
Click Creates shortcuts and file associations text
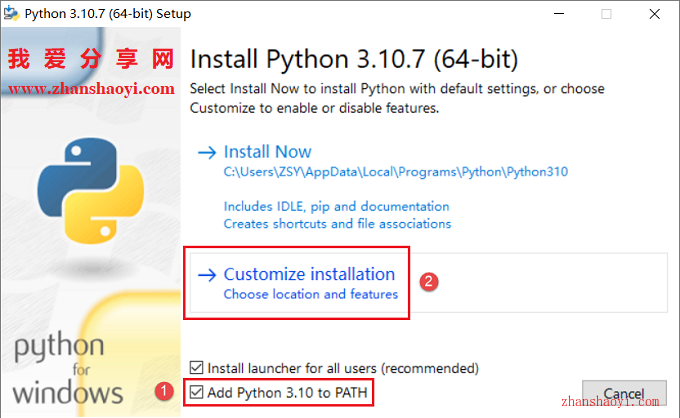pyautogui.click(x=337, y=224)
